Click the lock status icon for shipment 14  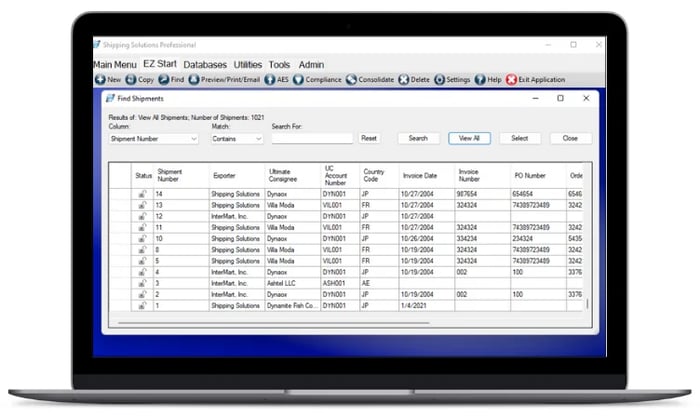pyautogui.click(x=142, y=194)
